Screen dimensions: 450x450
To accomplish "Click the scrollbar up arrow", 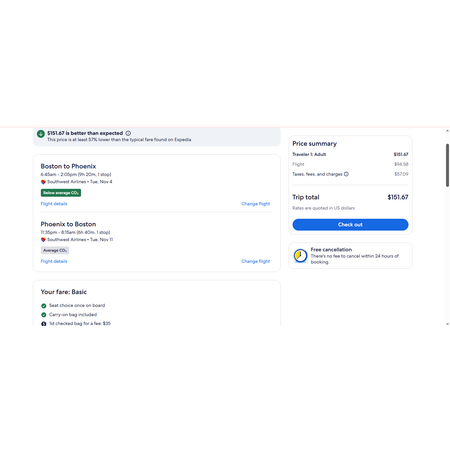I will coord(447,131).
